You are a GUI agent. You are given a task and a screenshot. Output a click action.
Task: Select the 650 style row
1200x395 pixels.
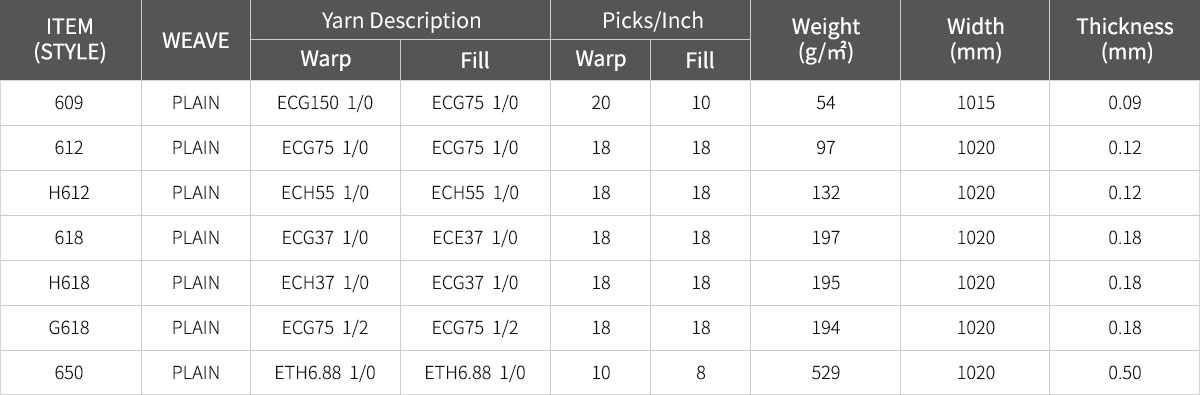tap(600, 373)
